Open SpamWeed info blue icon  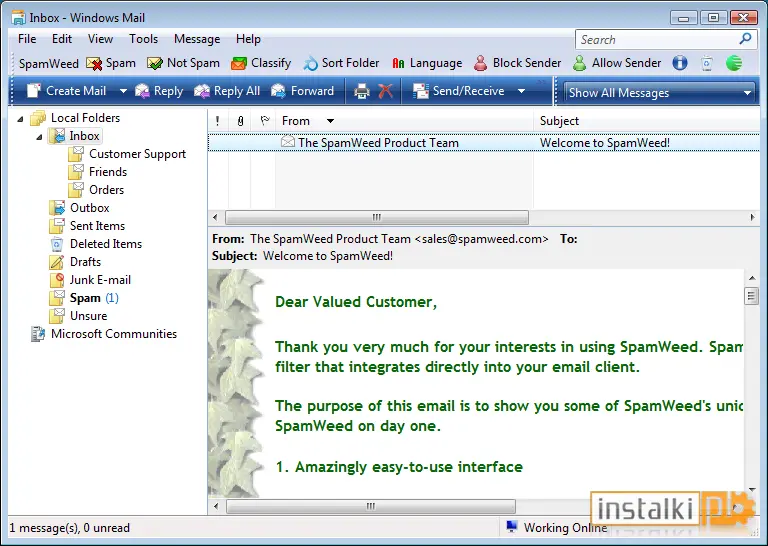pyautogui.click(x=680, y=63)
